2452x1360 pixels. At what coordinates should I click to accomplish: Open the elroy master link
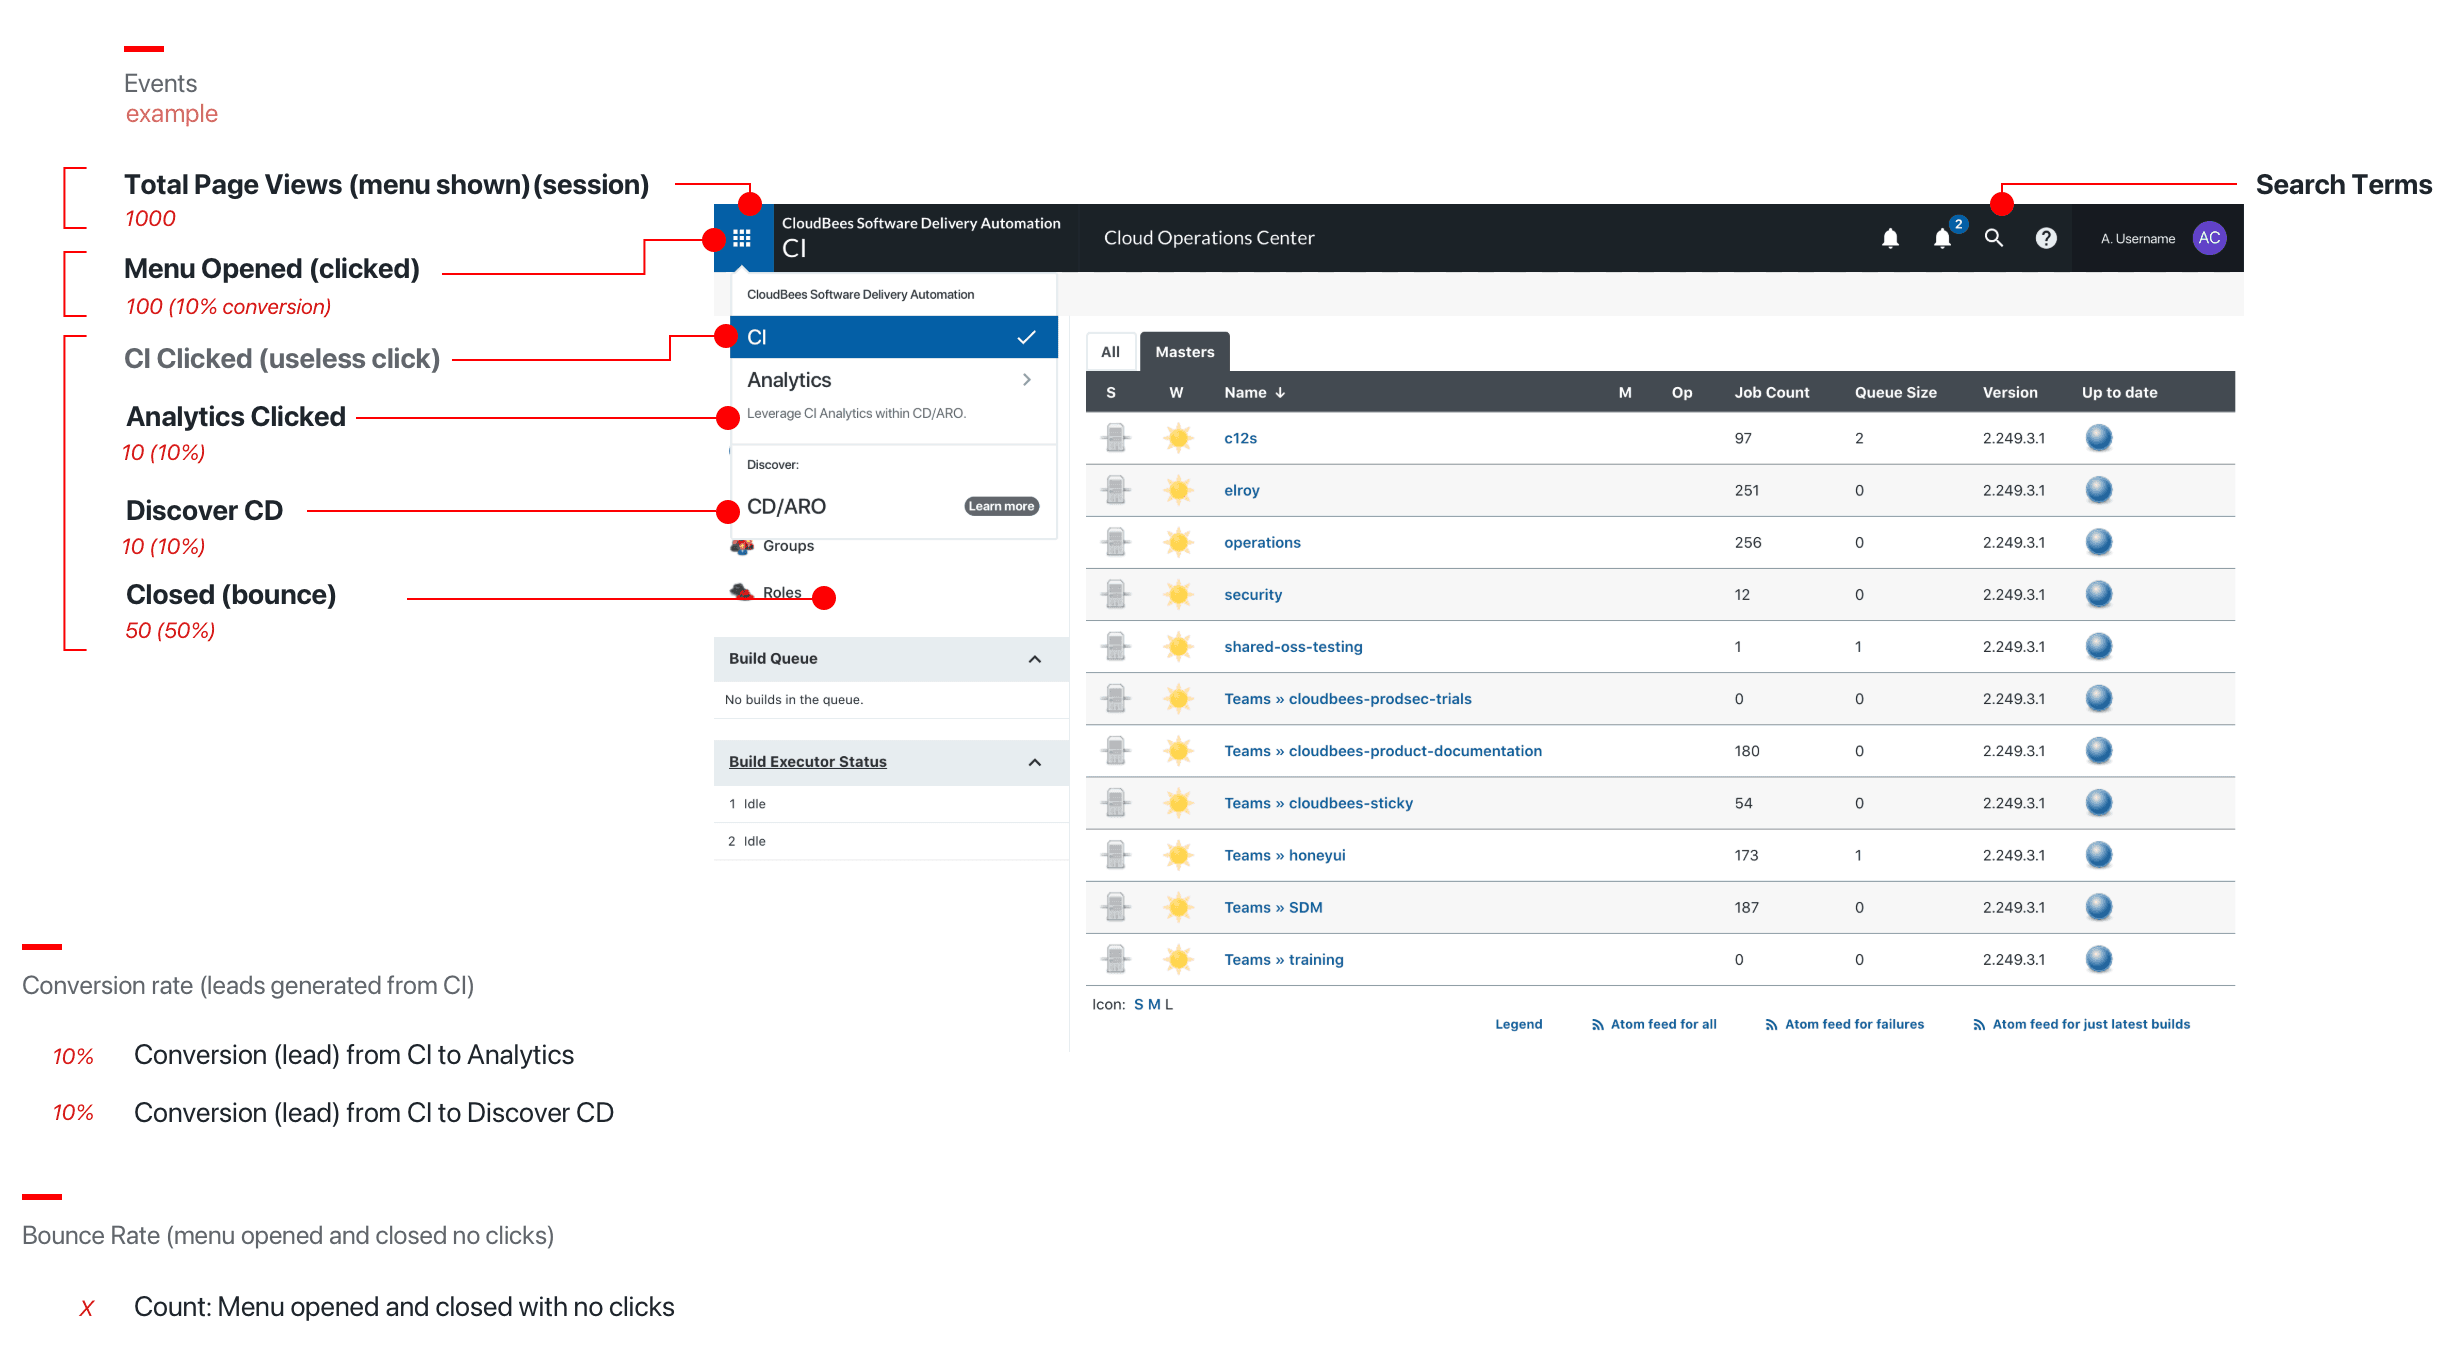[1241, 490]
